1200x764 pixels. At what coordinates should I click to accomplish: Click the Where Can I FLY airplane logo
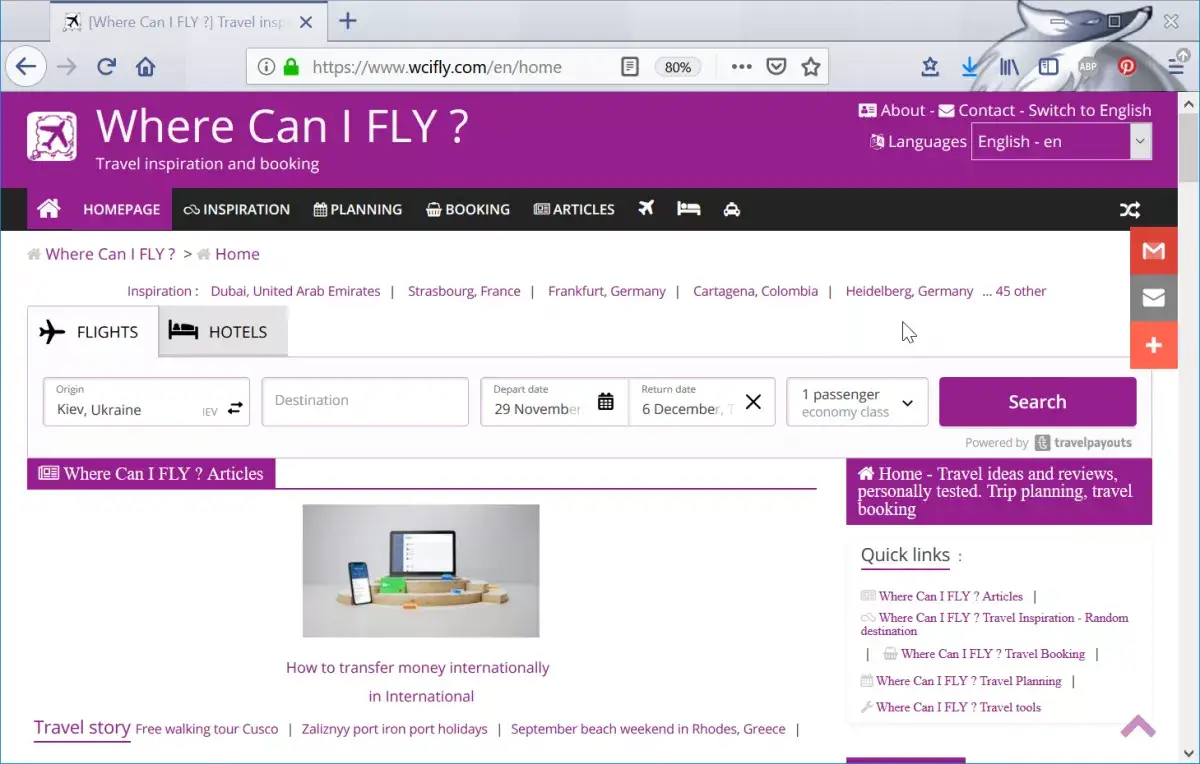pos(52,136)
